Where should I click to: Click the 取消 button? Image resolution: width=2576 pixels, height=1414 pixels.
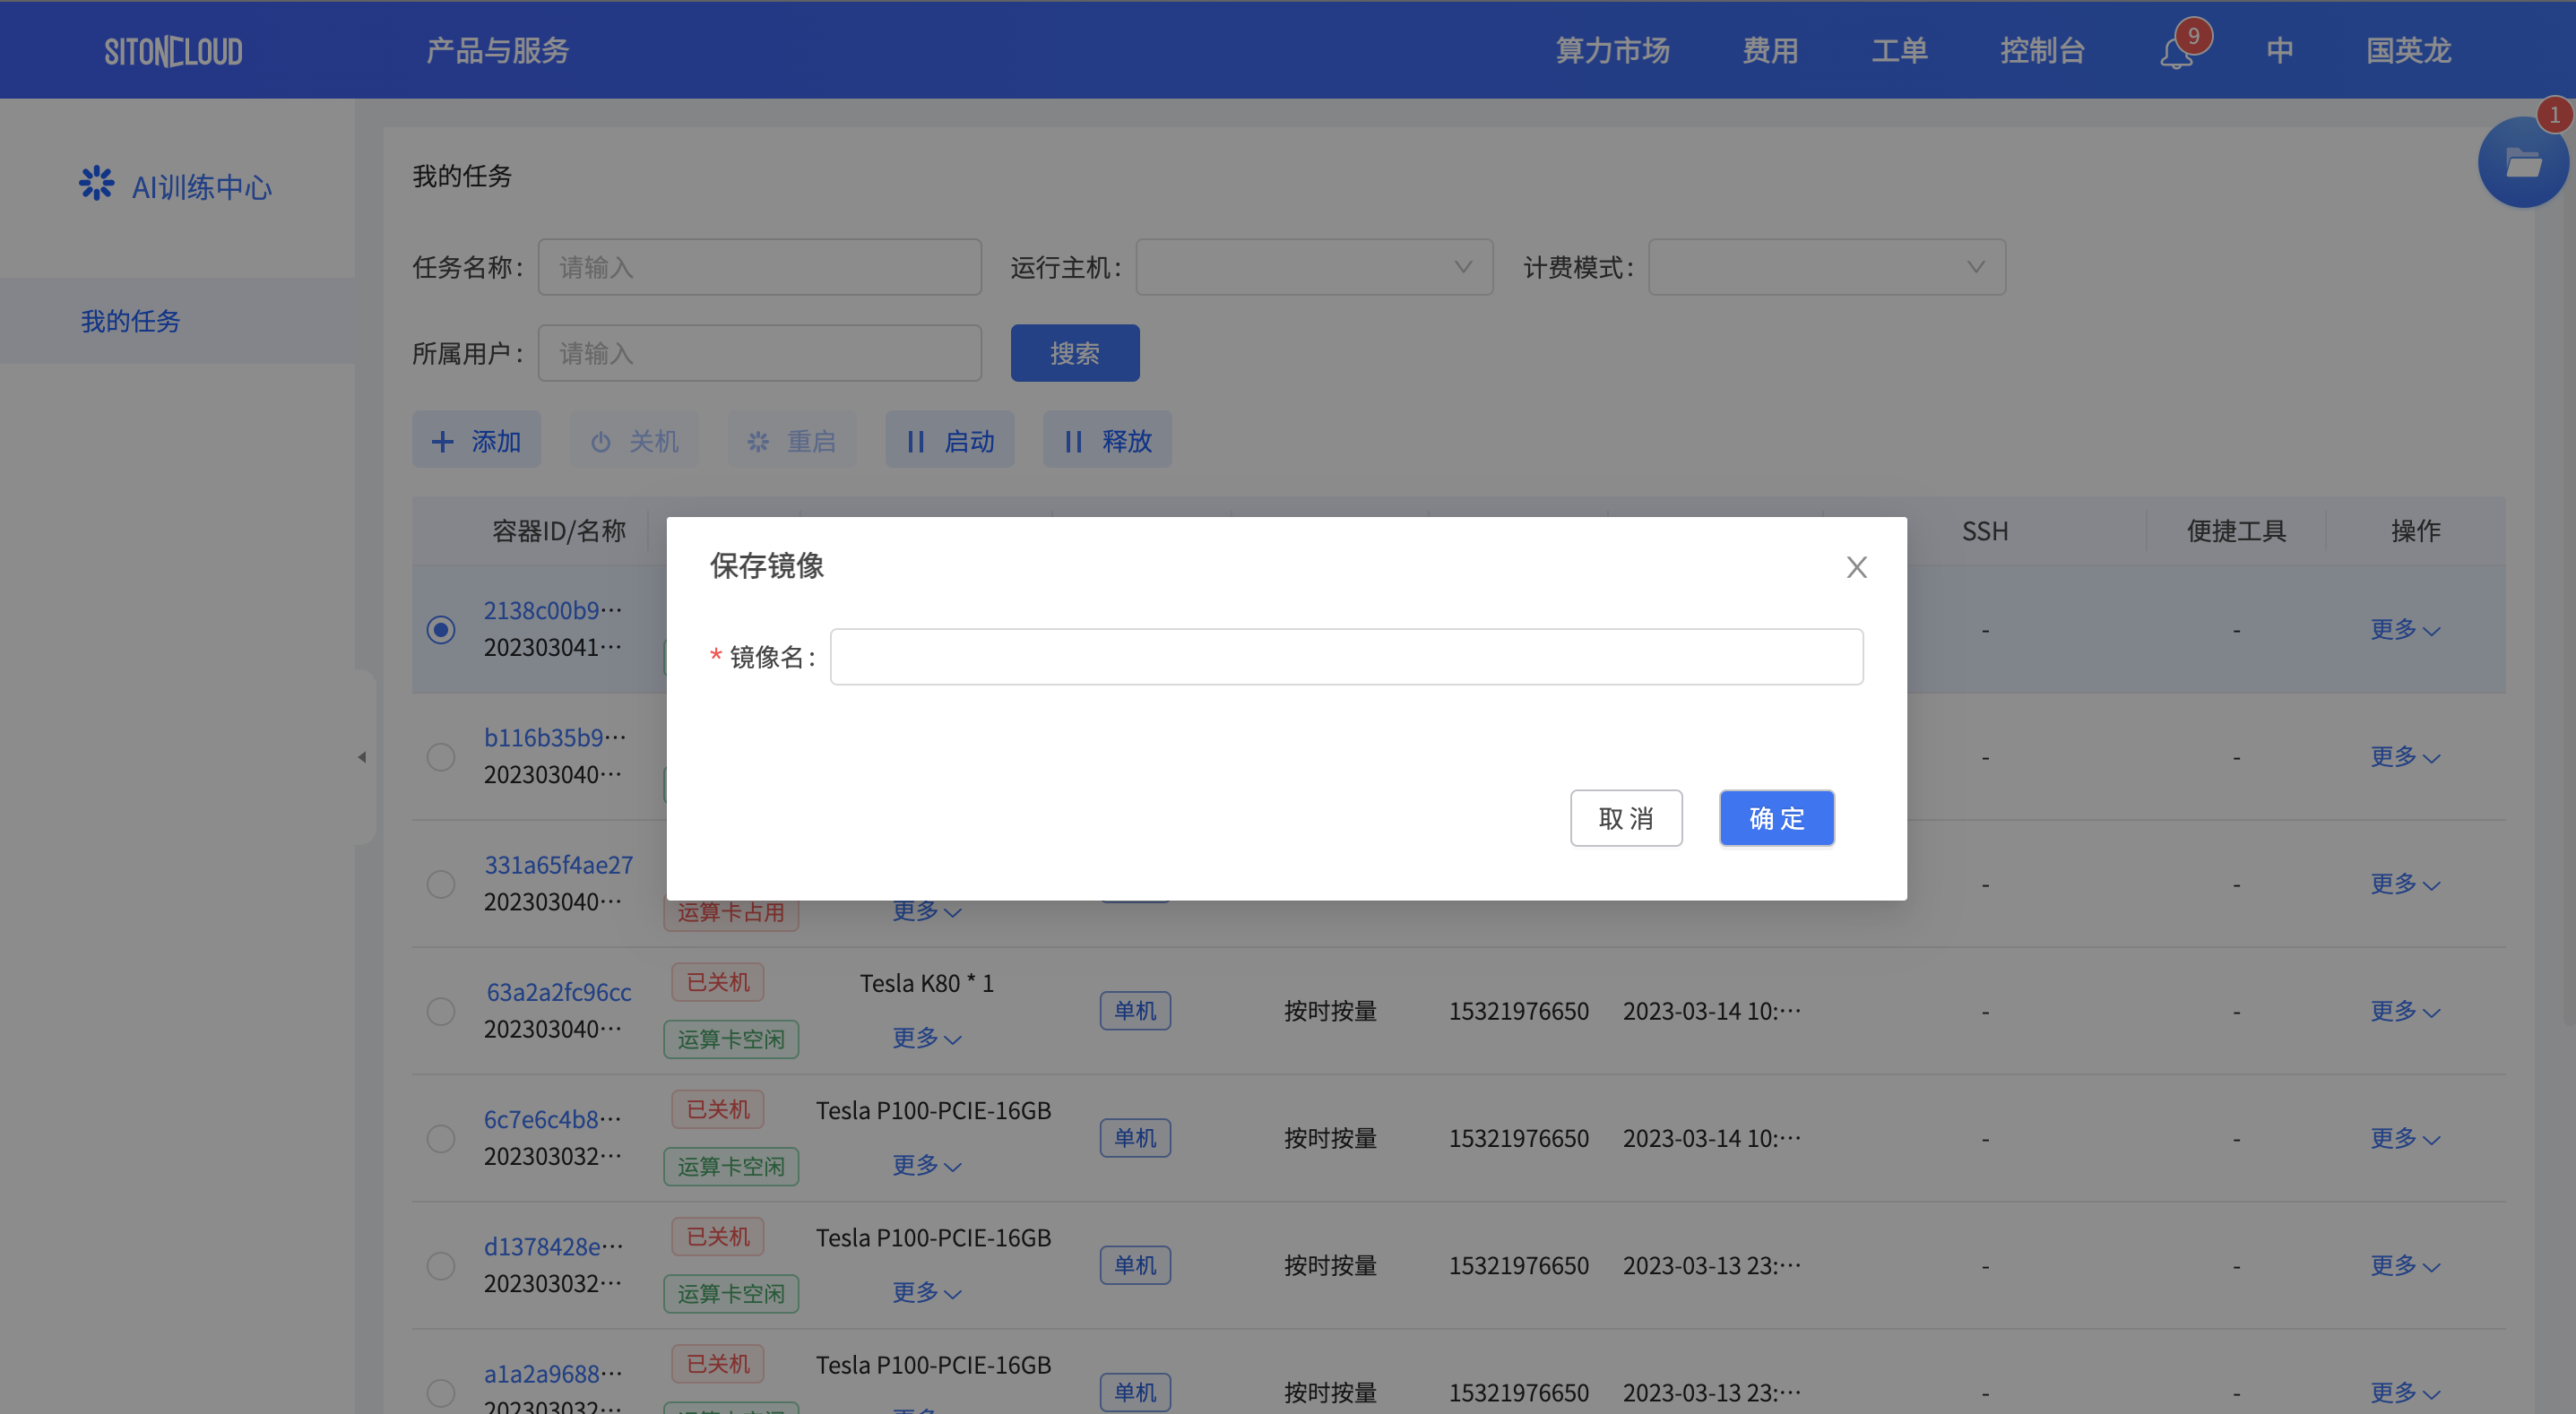1626,818
